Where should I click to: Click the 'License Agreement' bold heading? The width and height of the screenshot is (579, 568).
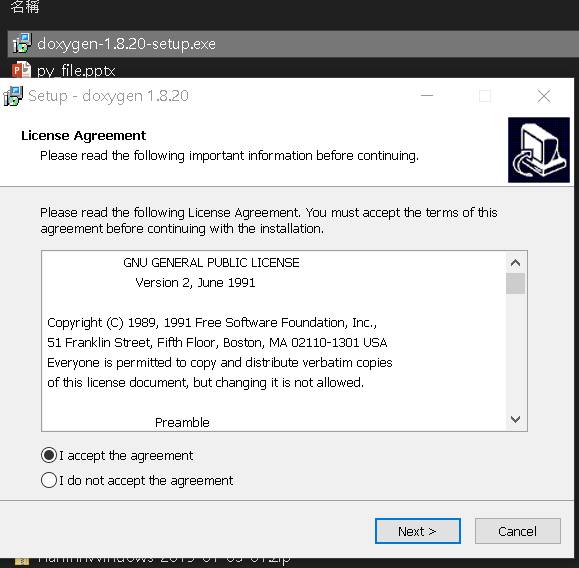click(83, 136)
